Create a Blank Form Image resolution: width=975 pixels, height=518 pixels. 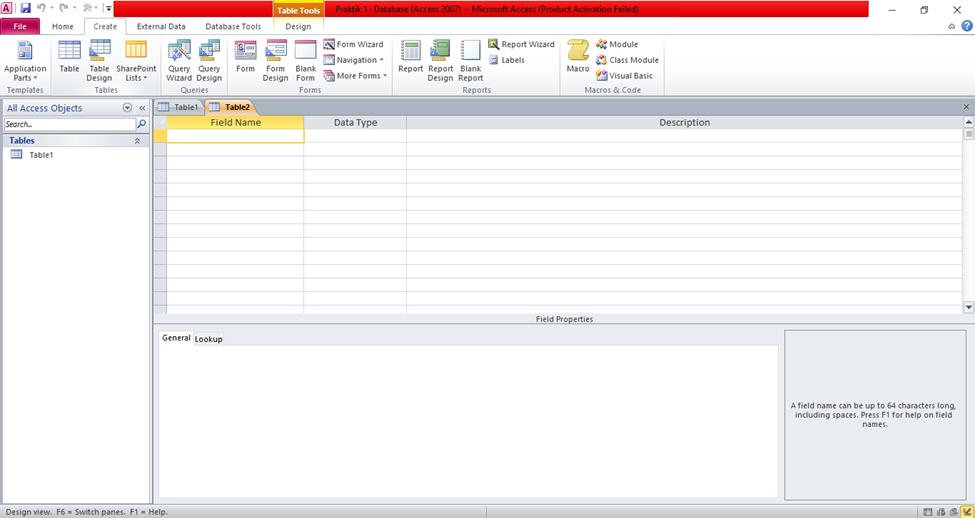pos(305,61)
